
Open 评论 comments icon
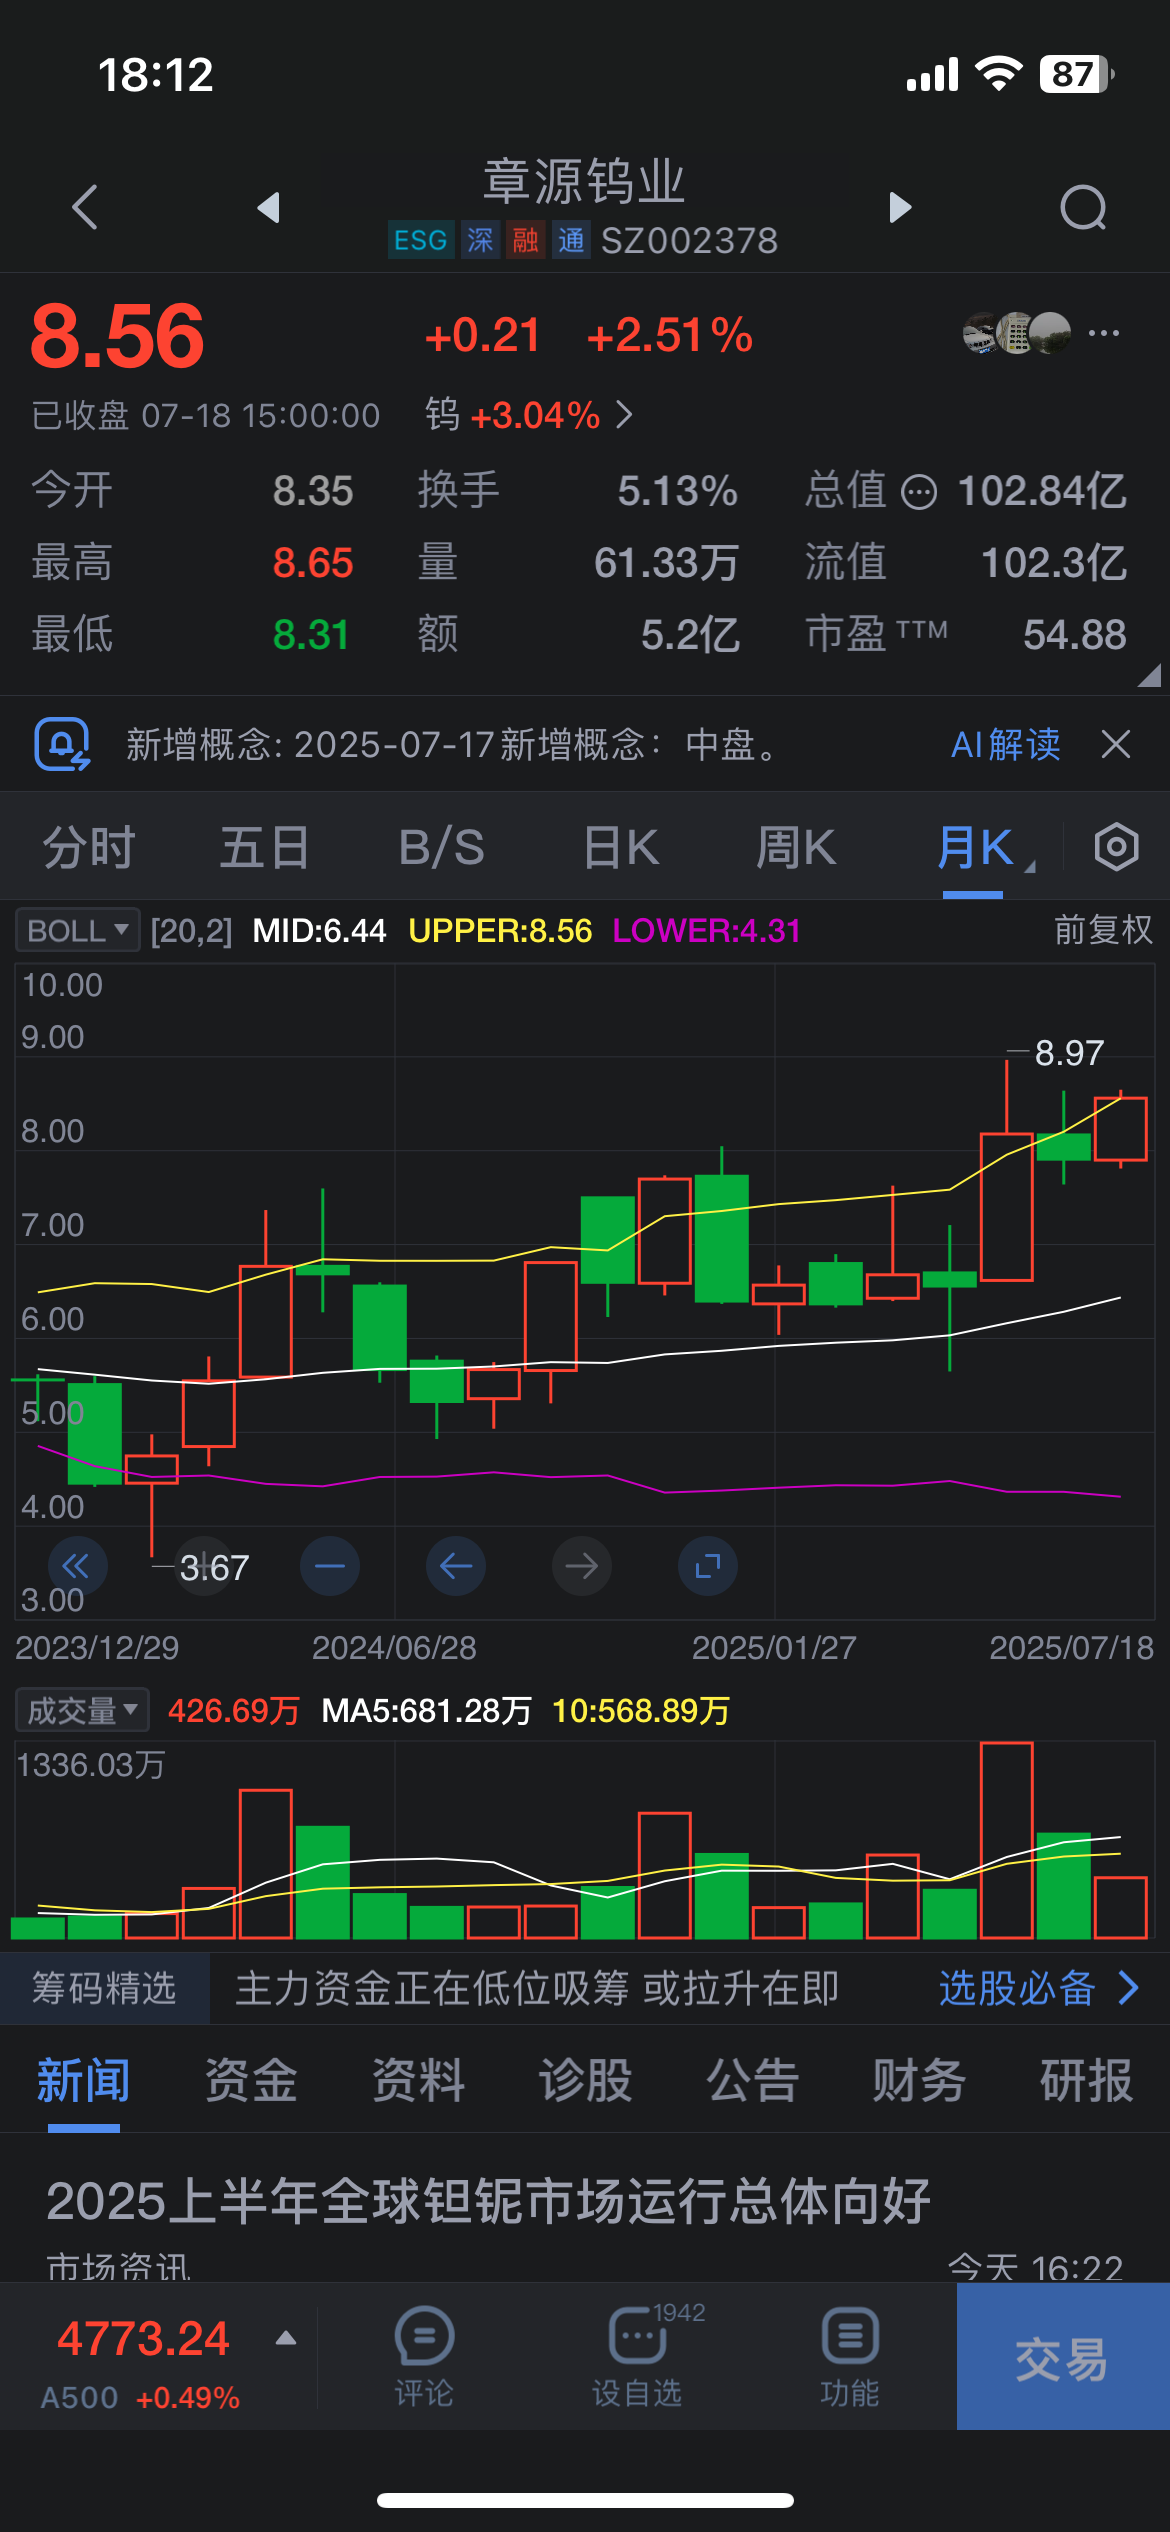point(424,2357)
